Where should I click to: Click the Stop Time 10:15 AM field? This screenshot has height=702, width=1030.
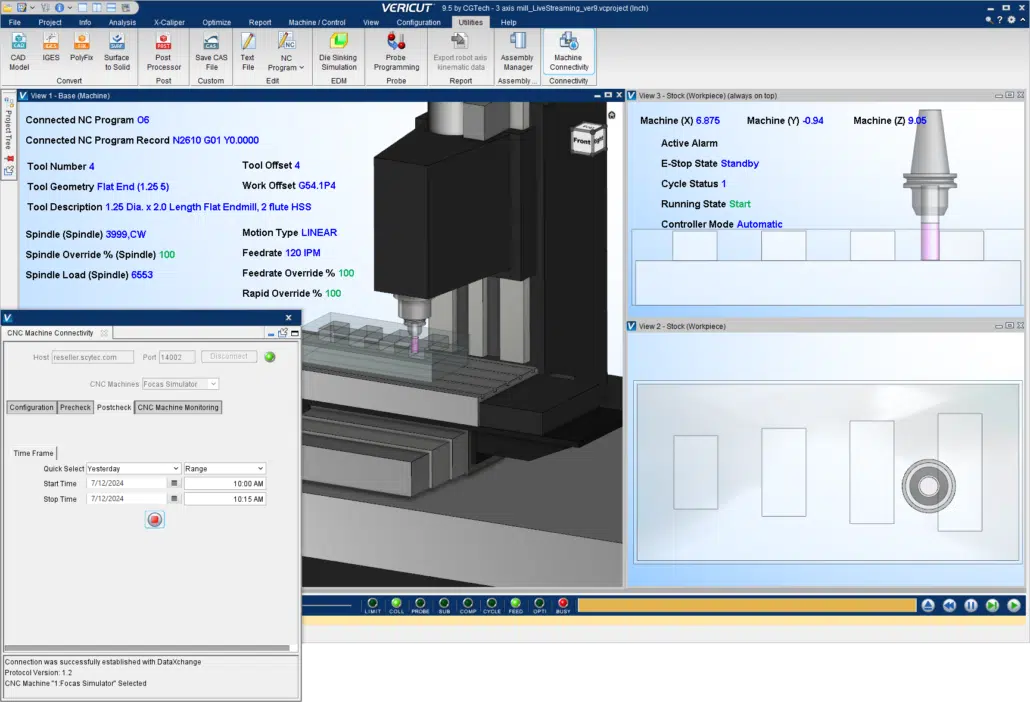click(x=225, y=499)
